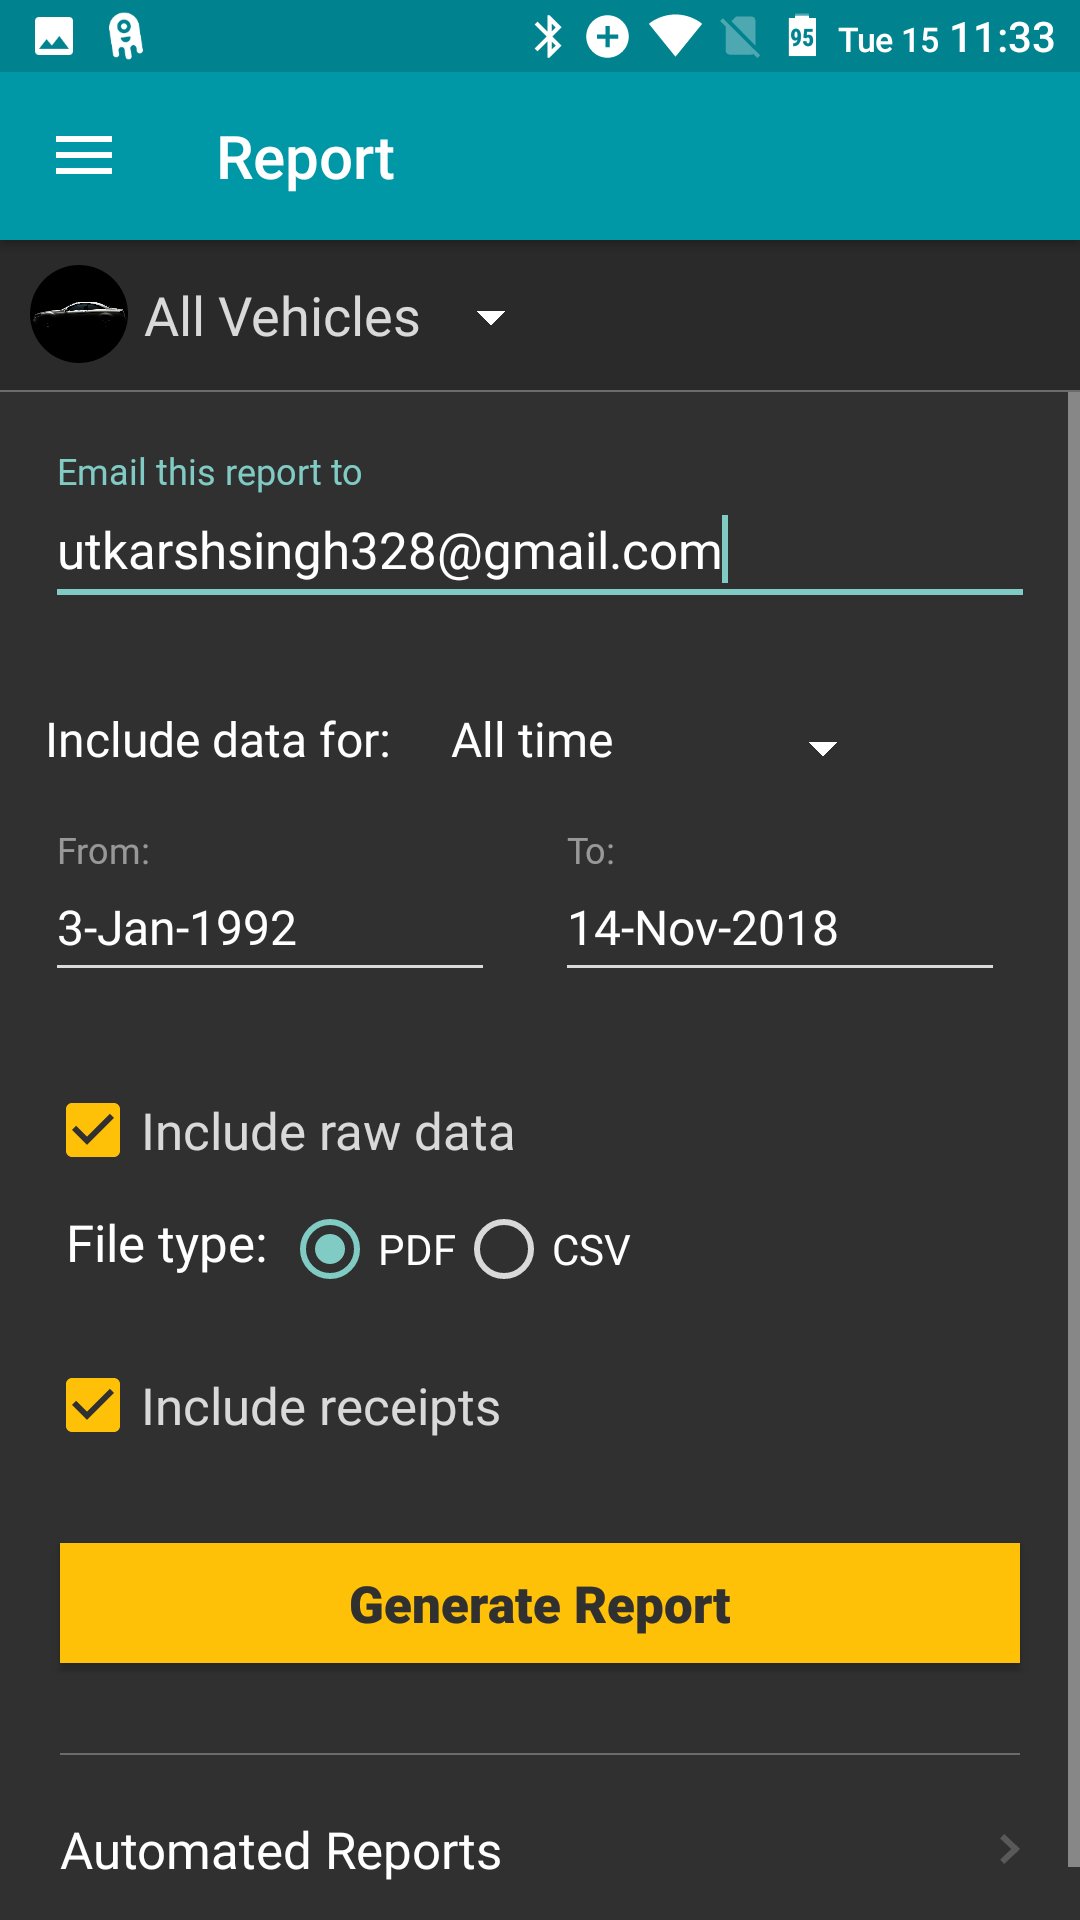Screen dimensions: 1080x1920
Task: Open the hamburger navigation menu
Action: point(84,157)
